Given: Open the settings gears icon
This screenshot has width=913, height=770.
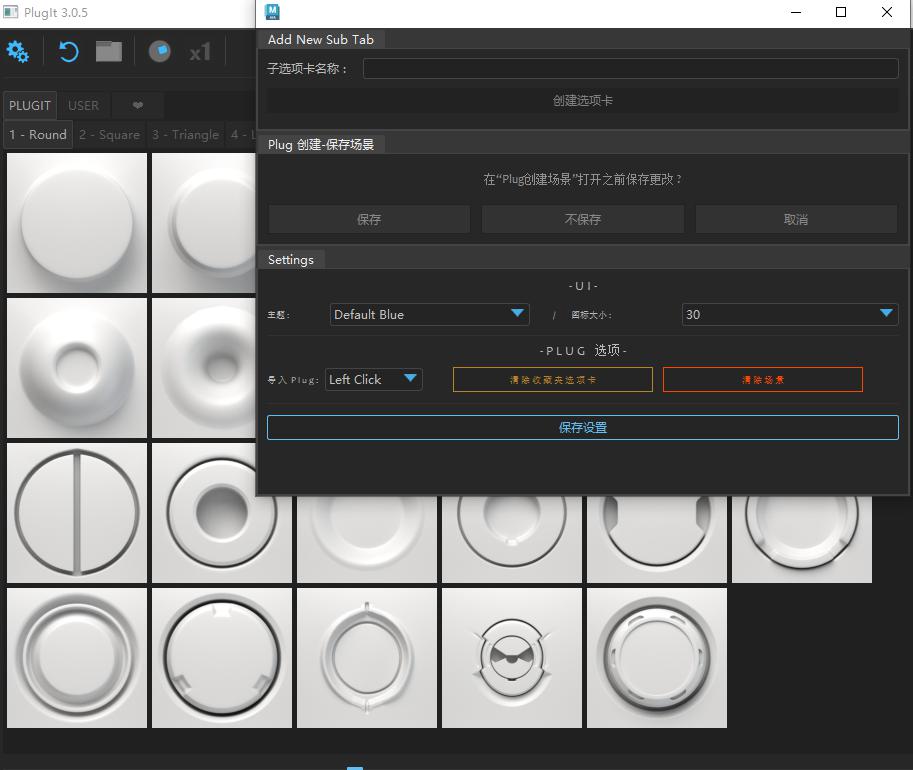Looking at the screenshot, I should 18,52.
